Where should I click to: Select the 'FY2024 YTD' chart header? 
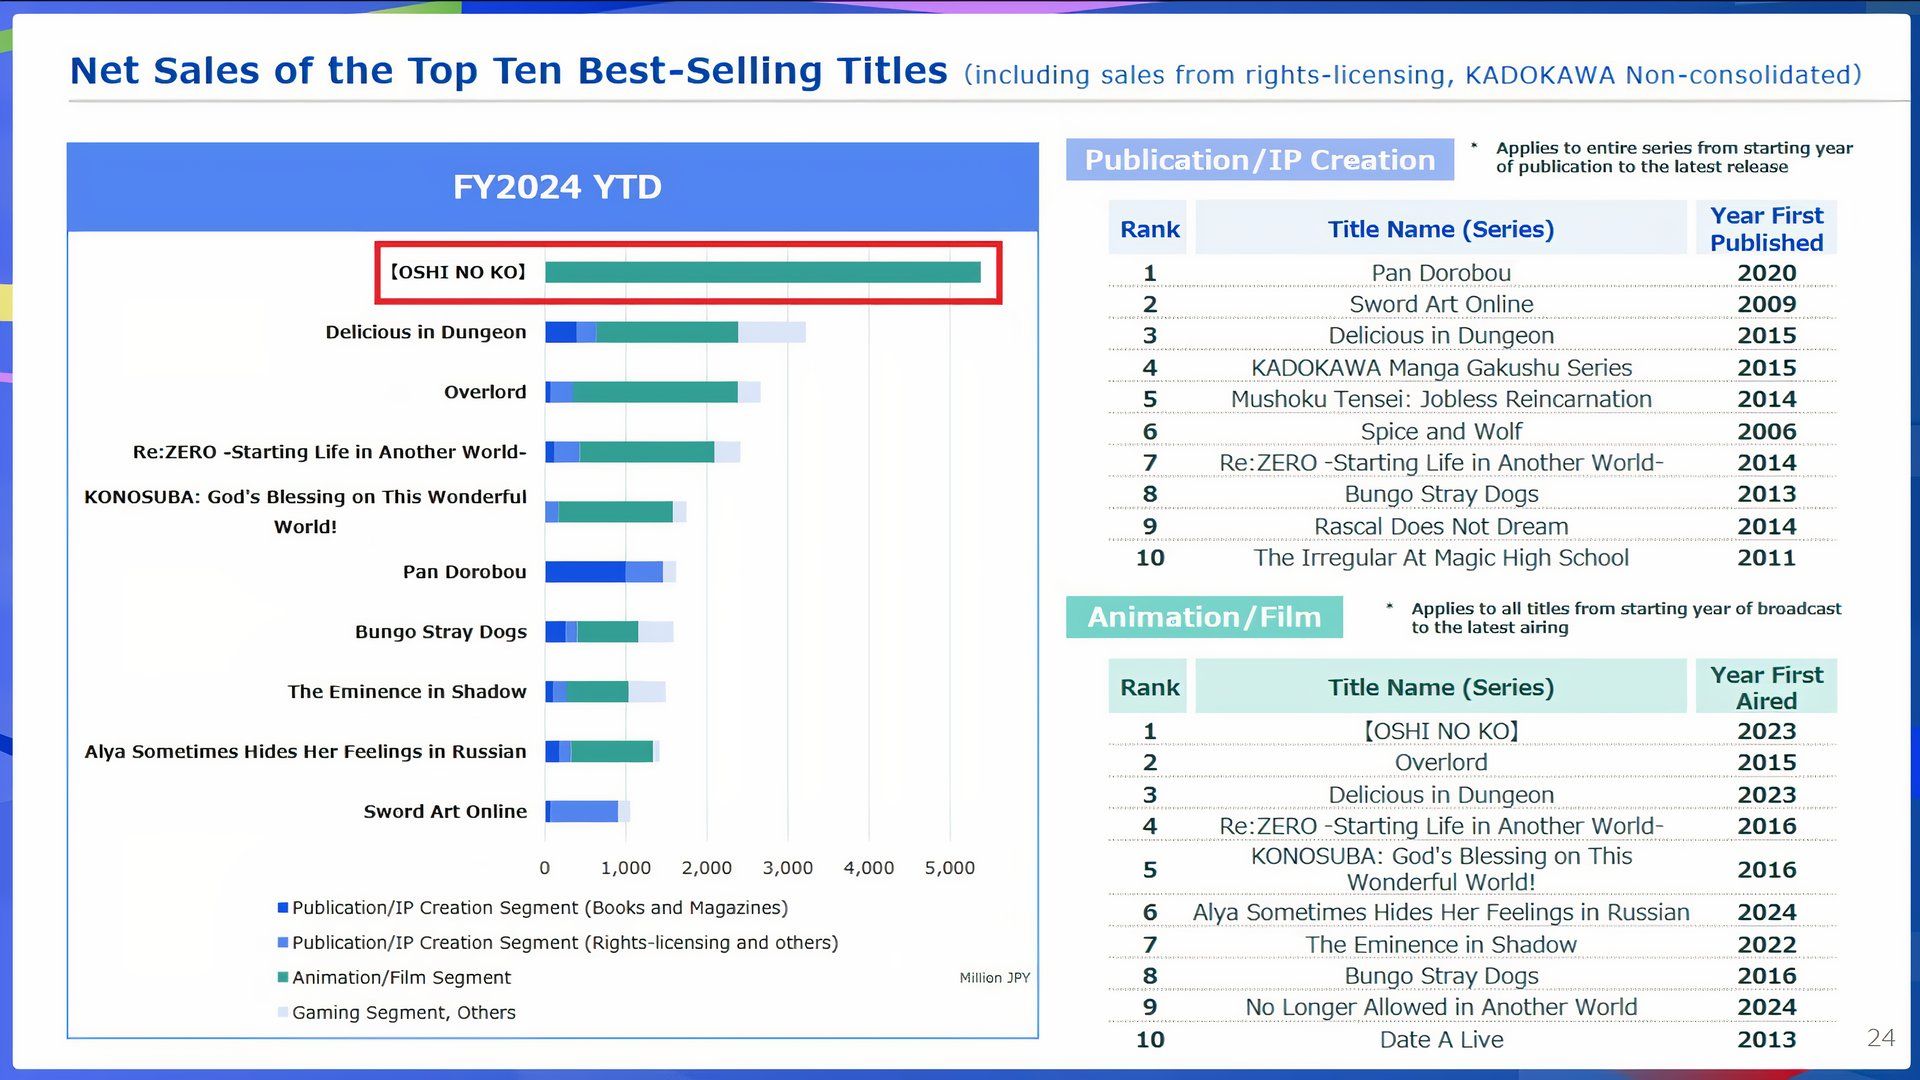pyautogui.click(x=553, y=187)
